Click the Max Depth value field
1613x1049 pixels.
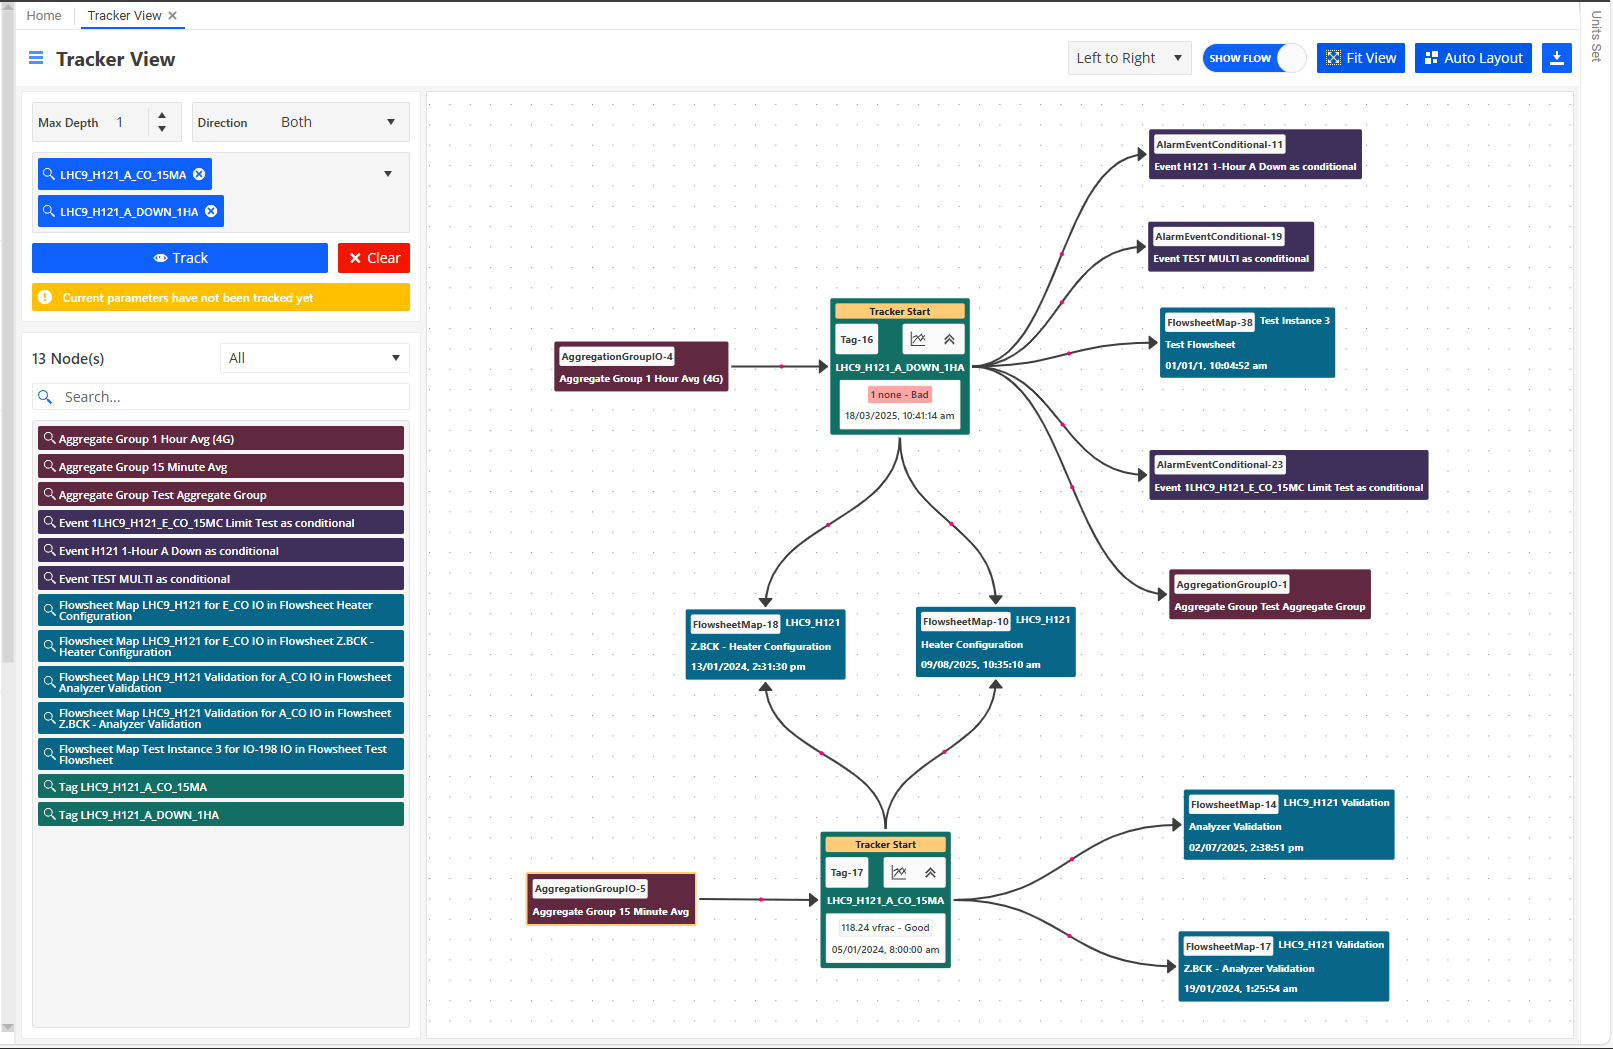tap(128, 122)
